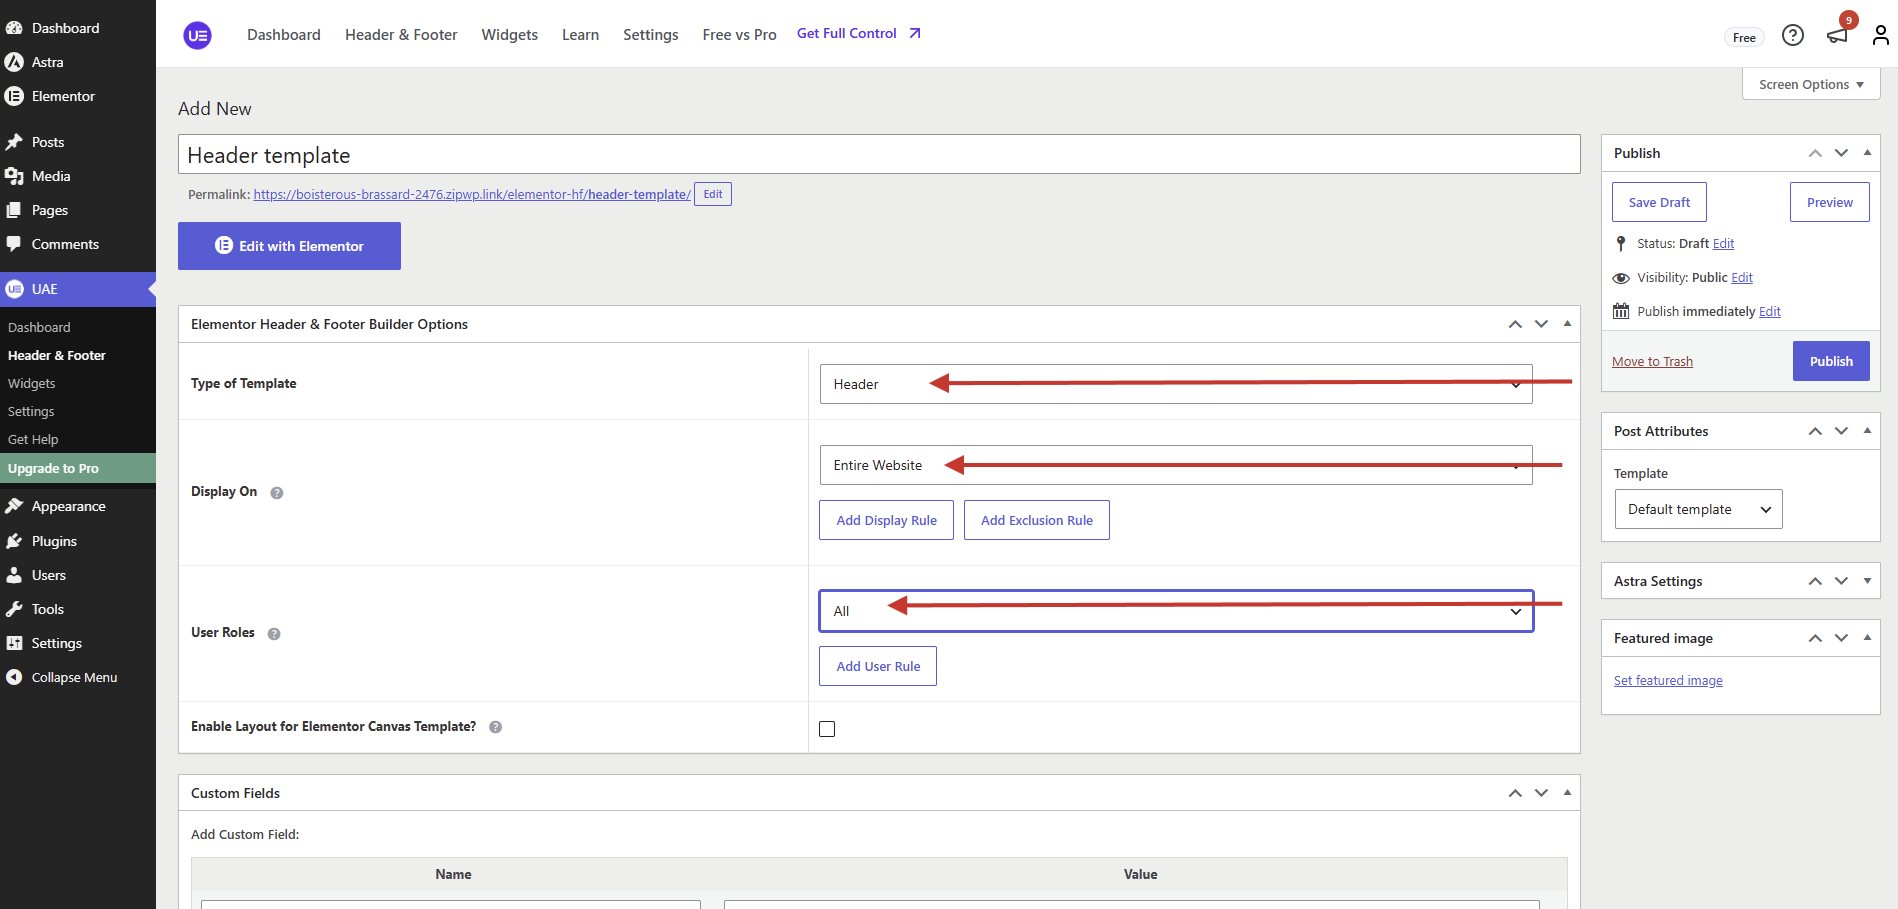Open Free vs Pro in top nav
The image size is (1898, 909).
(x=740, y=35)
